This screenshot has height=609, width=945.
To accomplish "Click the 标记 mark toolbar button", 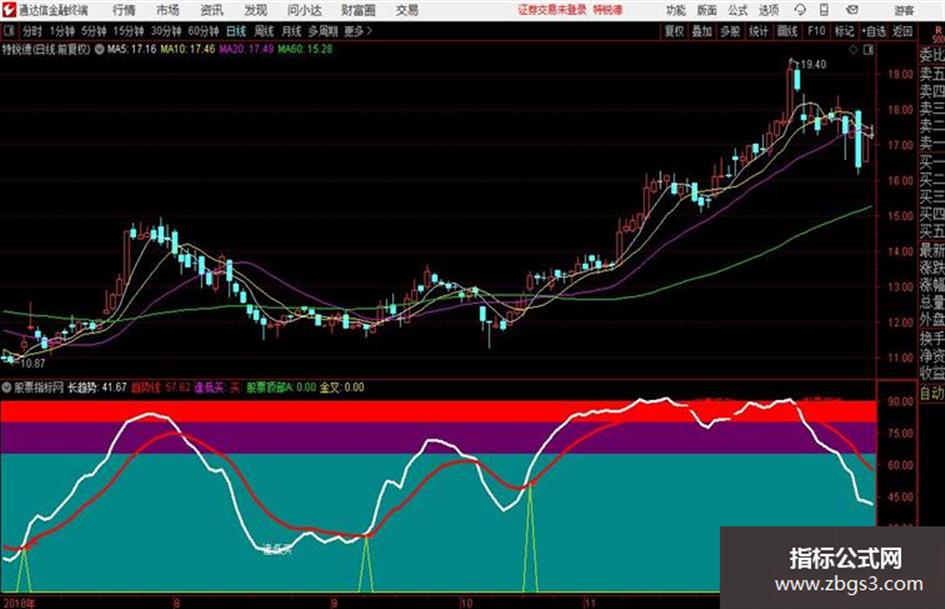I will pos(844,31).
